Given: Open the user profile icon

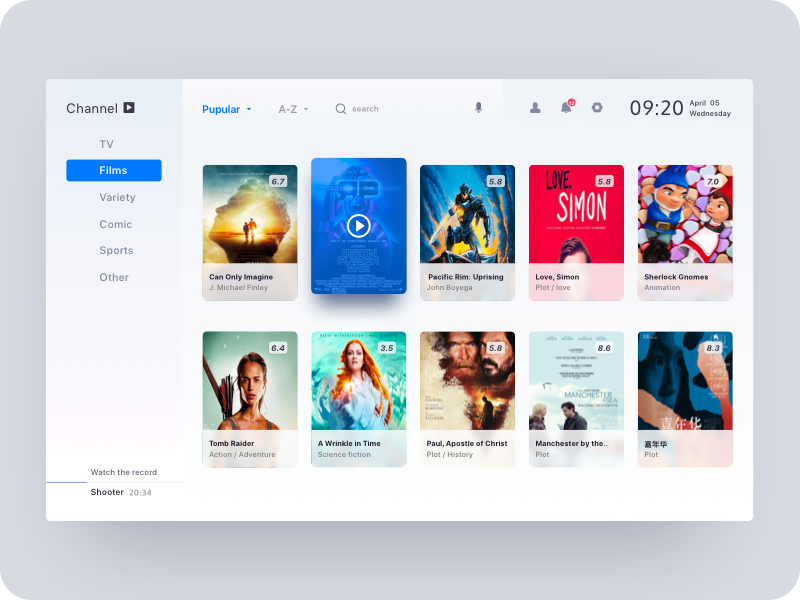Looking at the screenshot, I should 535,108.
